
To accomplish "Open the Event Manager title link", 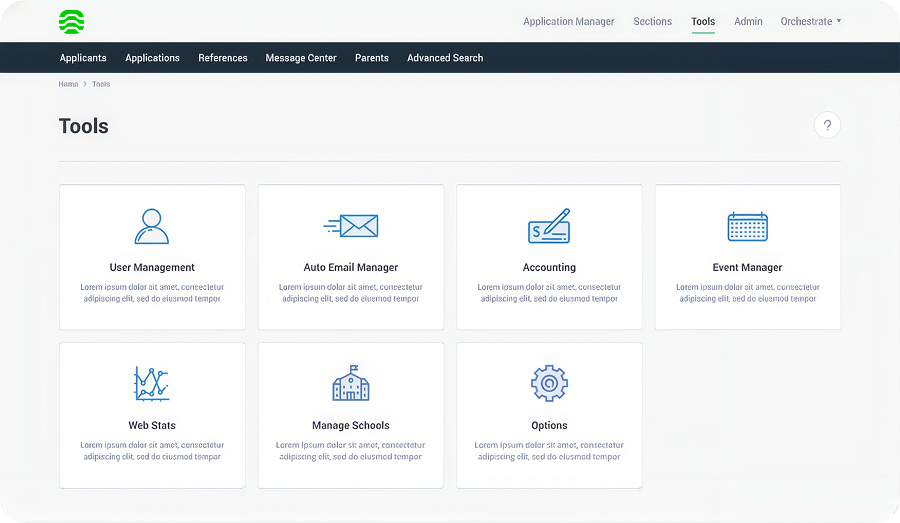I will pos(747,267).
